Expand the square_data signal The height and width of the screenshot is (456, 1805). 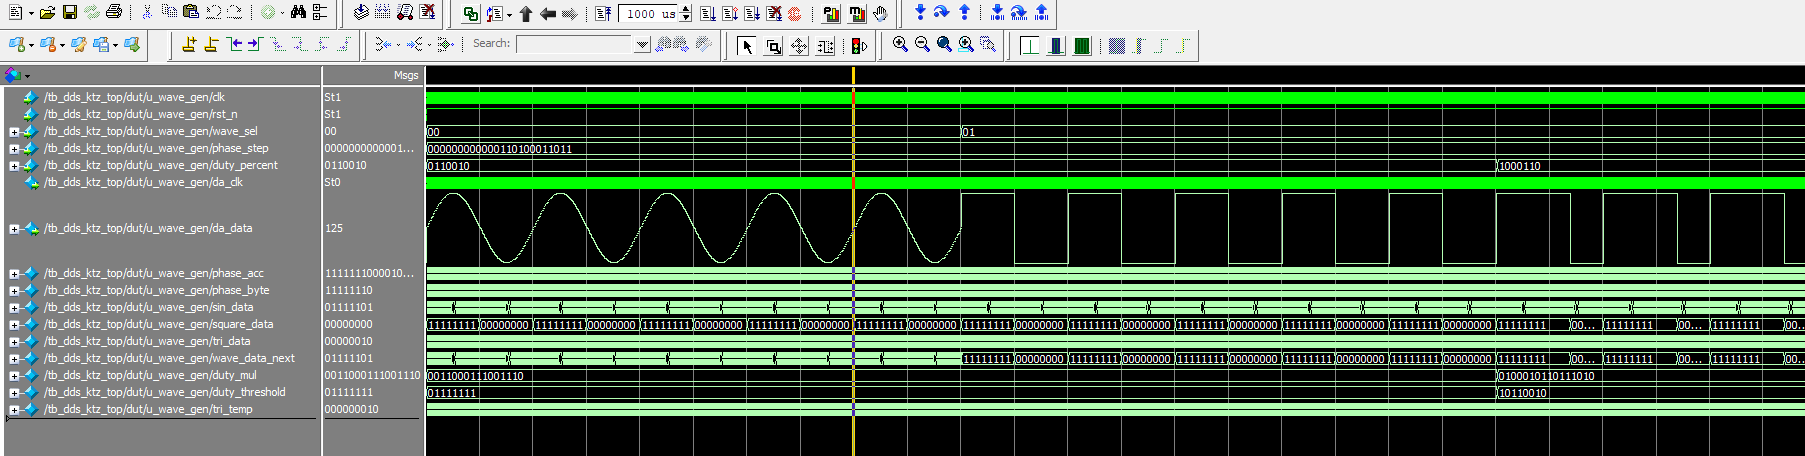(x=14, y=325)
